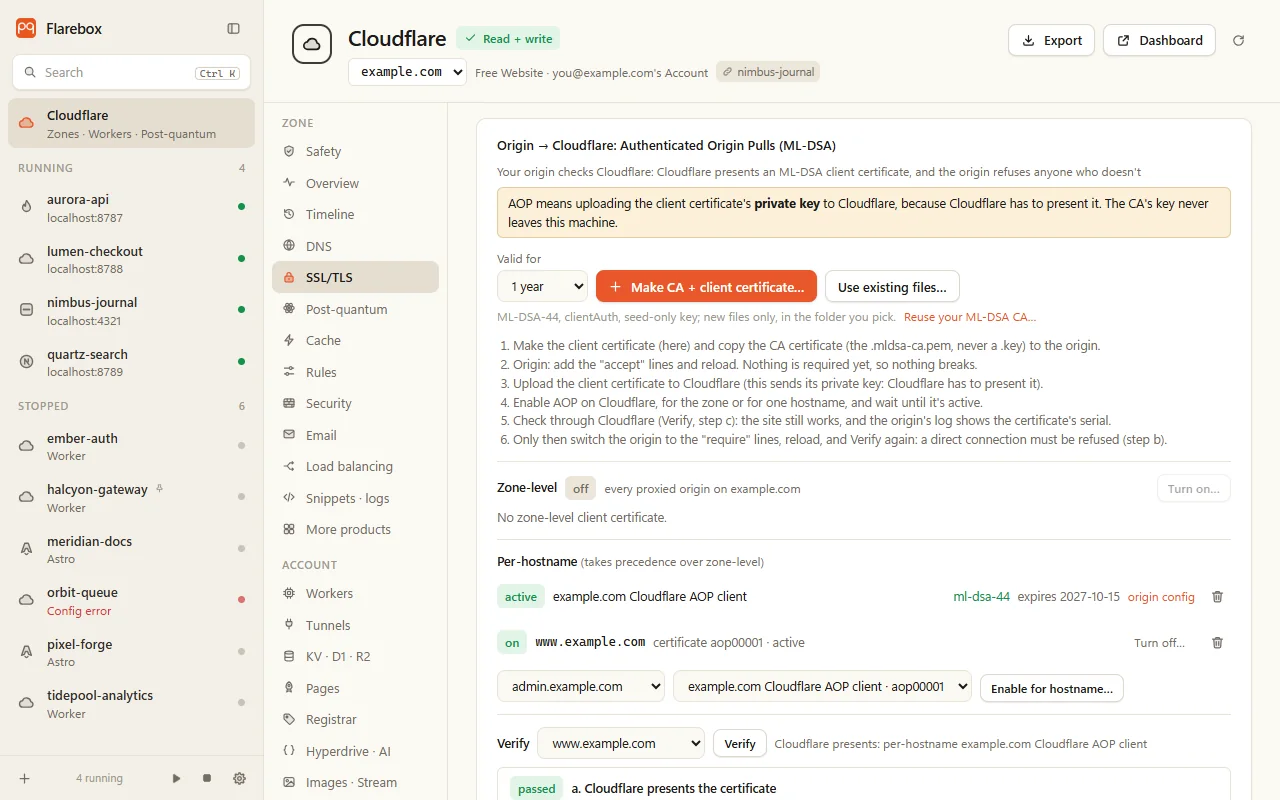
Task: Click the Cloudflare cloud logo in header
Action: (312, 45)
